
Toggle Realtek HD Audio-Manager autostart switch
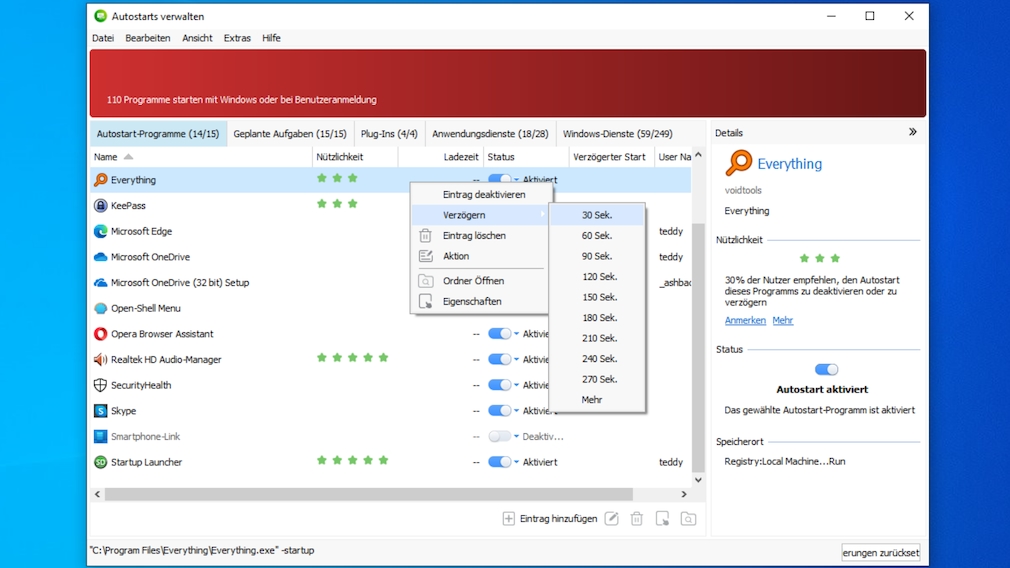point(500,359)
